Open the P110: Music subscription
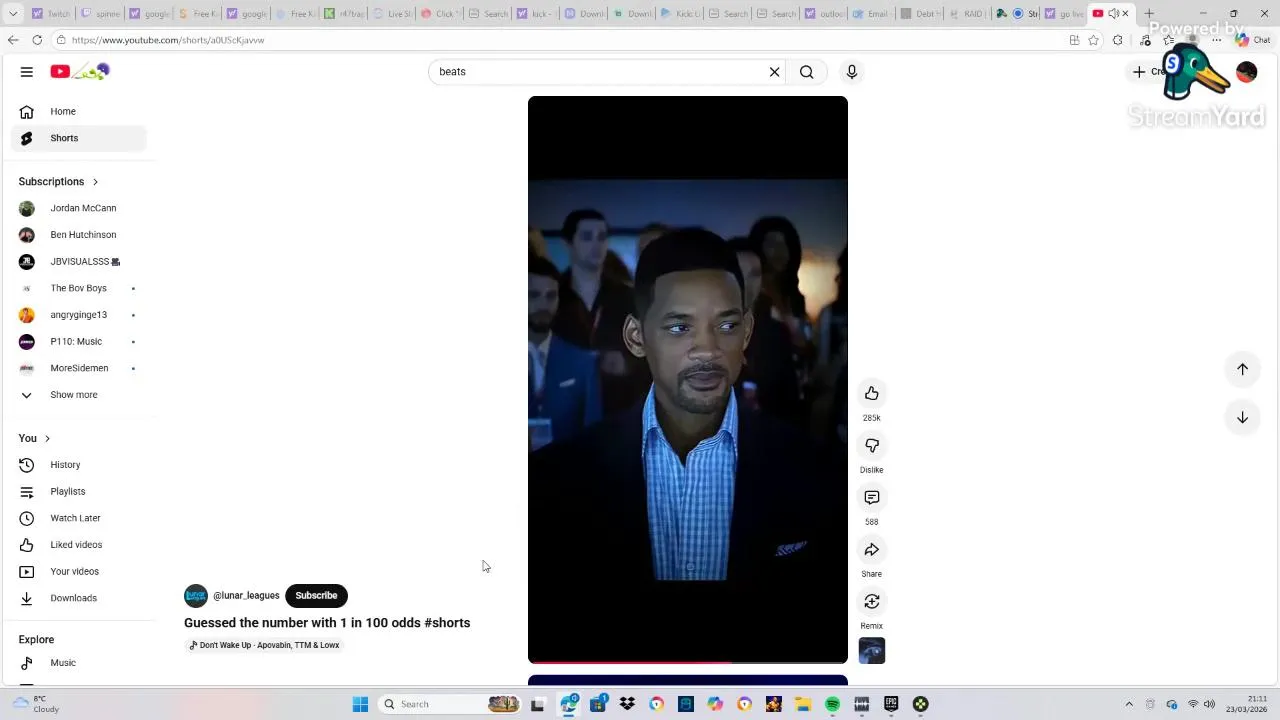 point(79,342)
